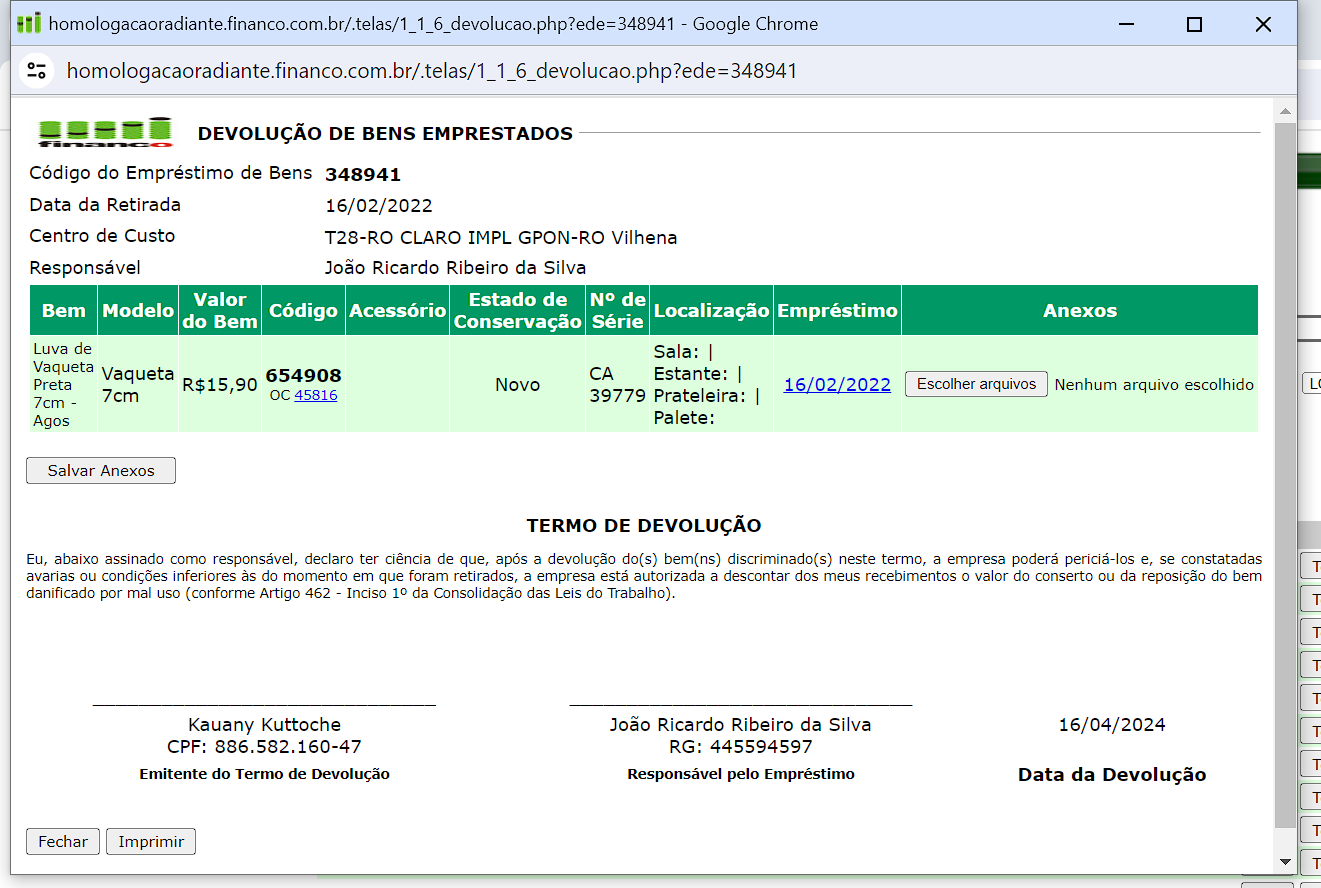Click the Escolher arquivos button
This screenshot has width=1321, height=888.
click(x=976, y=384)
